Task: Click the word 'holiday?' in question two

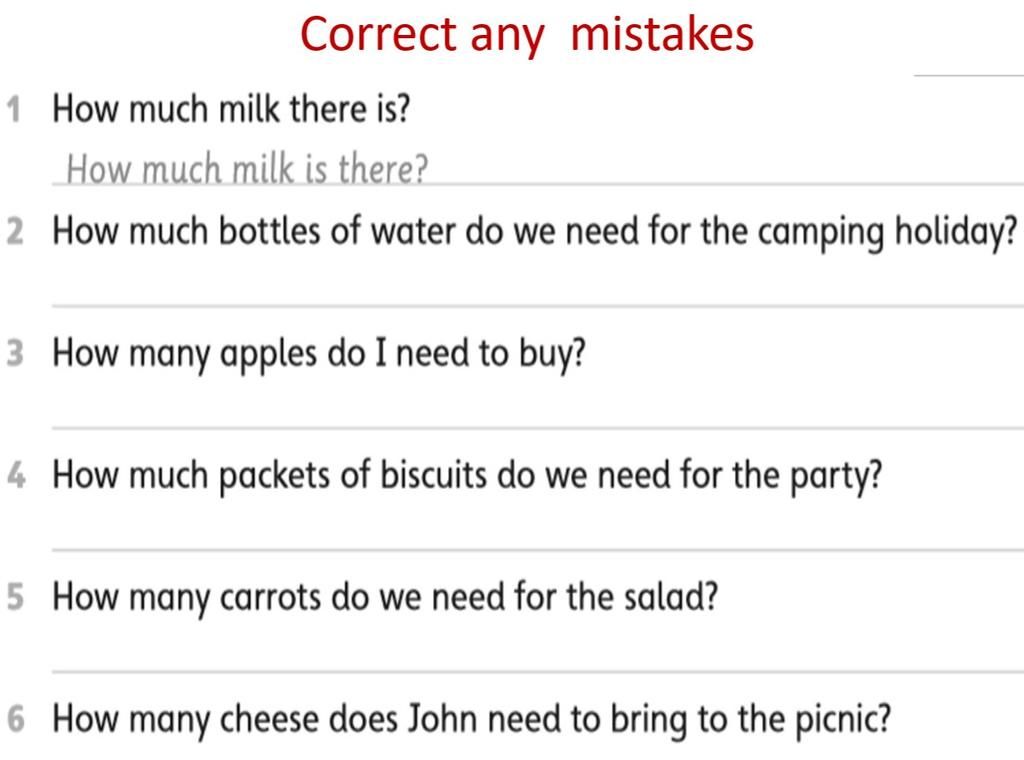Action: pos(956,233)
